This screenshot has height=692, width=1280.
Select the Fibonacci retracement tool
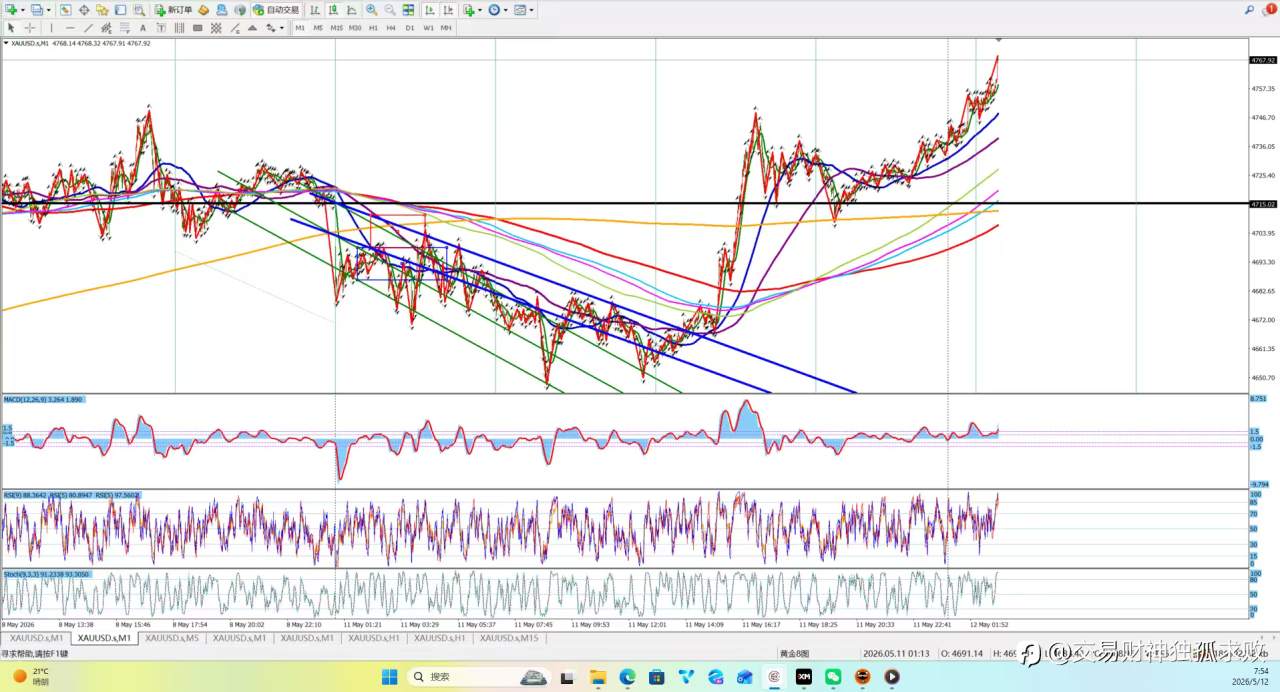pos(125,28)
